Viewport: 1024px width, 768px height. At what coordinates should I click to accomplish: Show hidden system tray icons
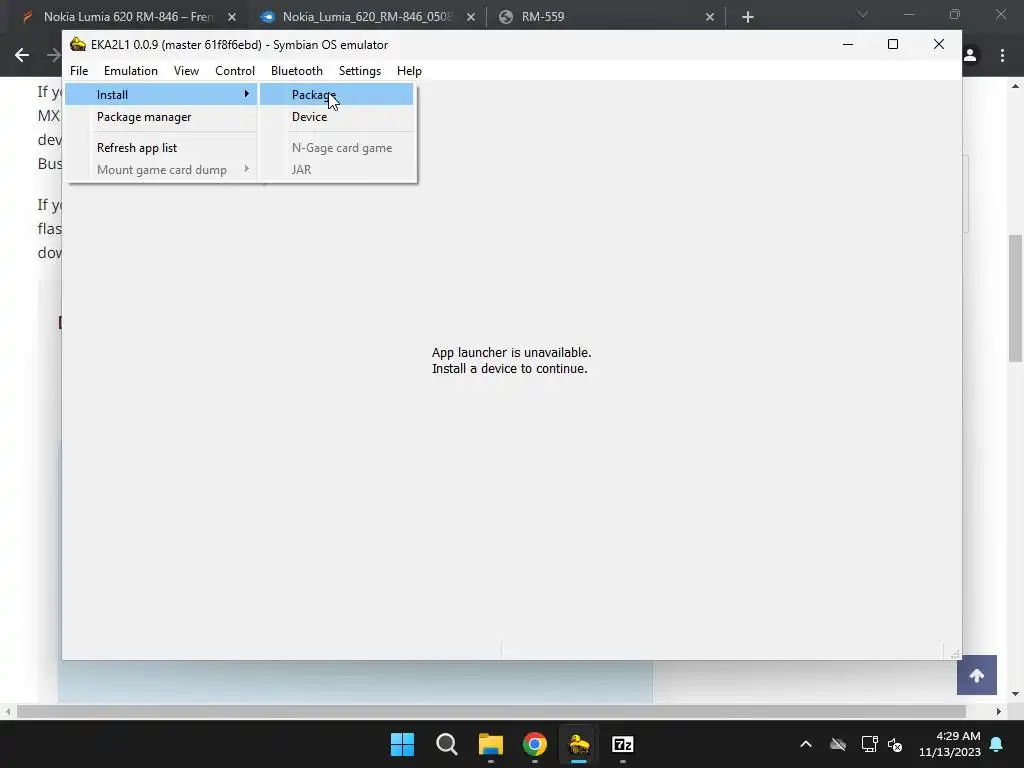click(806, 744)
